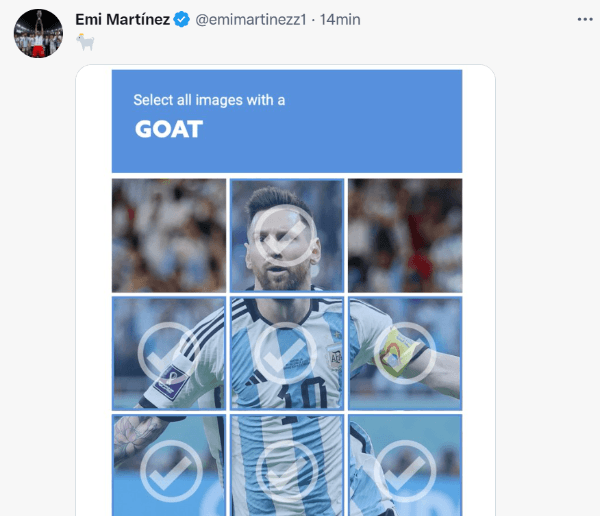The width and height of the screenshot is (600, 516).
Task: Uncheck the tile with purple sleeve patch
Action: tap(169, 353)
